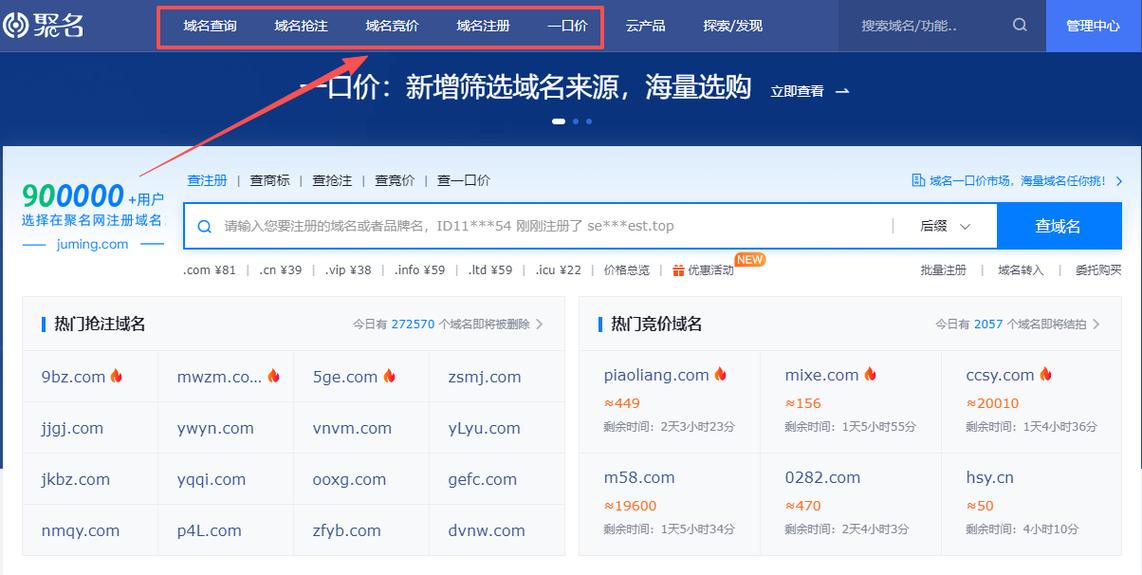1142x575 pixels.
Task: Click the magnifier icon in domain search box
Action: [x=205, y=227]
